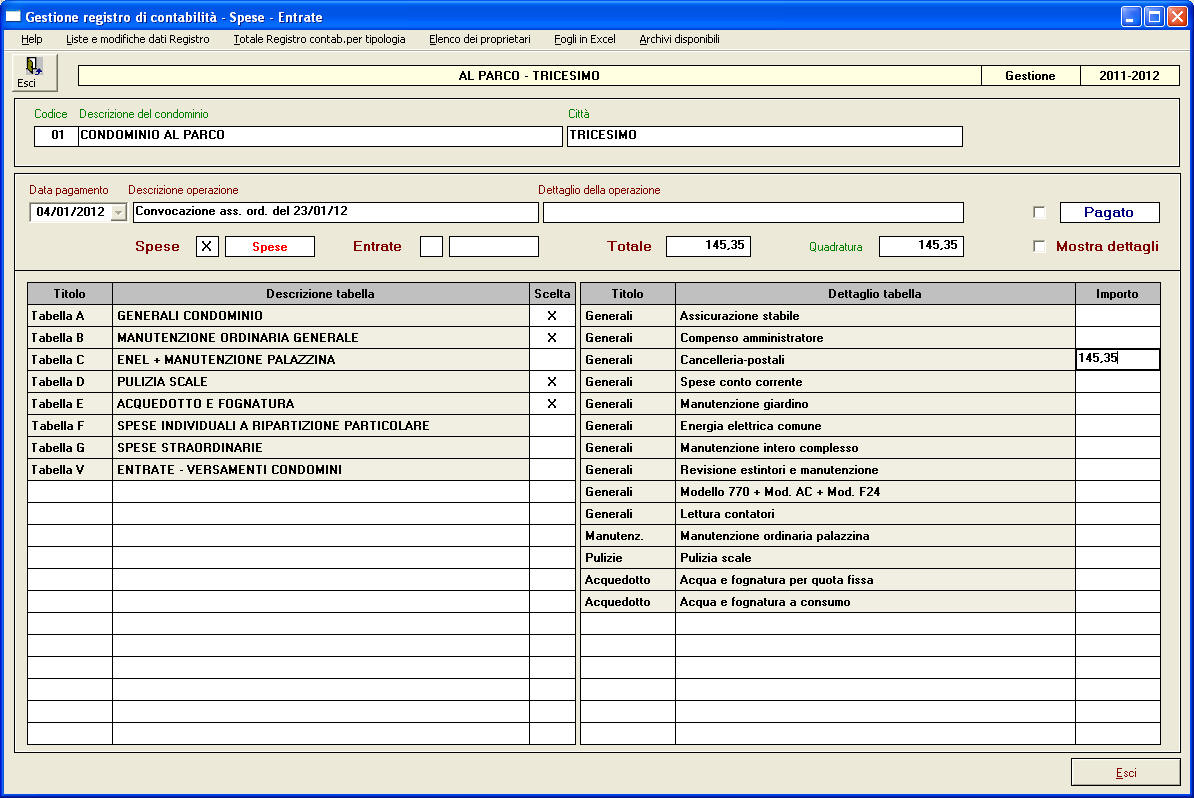This screenshot has width=1194, height=798.
Task: Click the Importo column header
Action: pos(1117,293)
